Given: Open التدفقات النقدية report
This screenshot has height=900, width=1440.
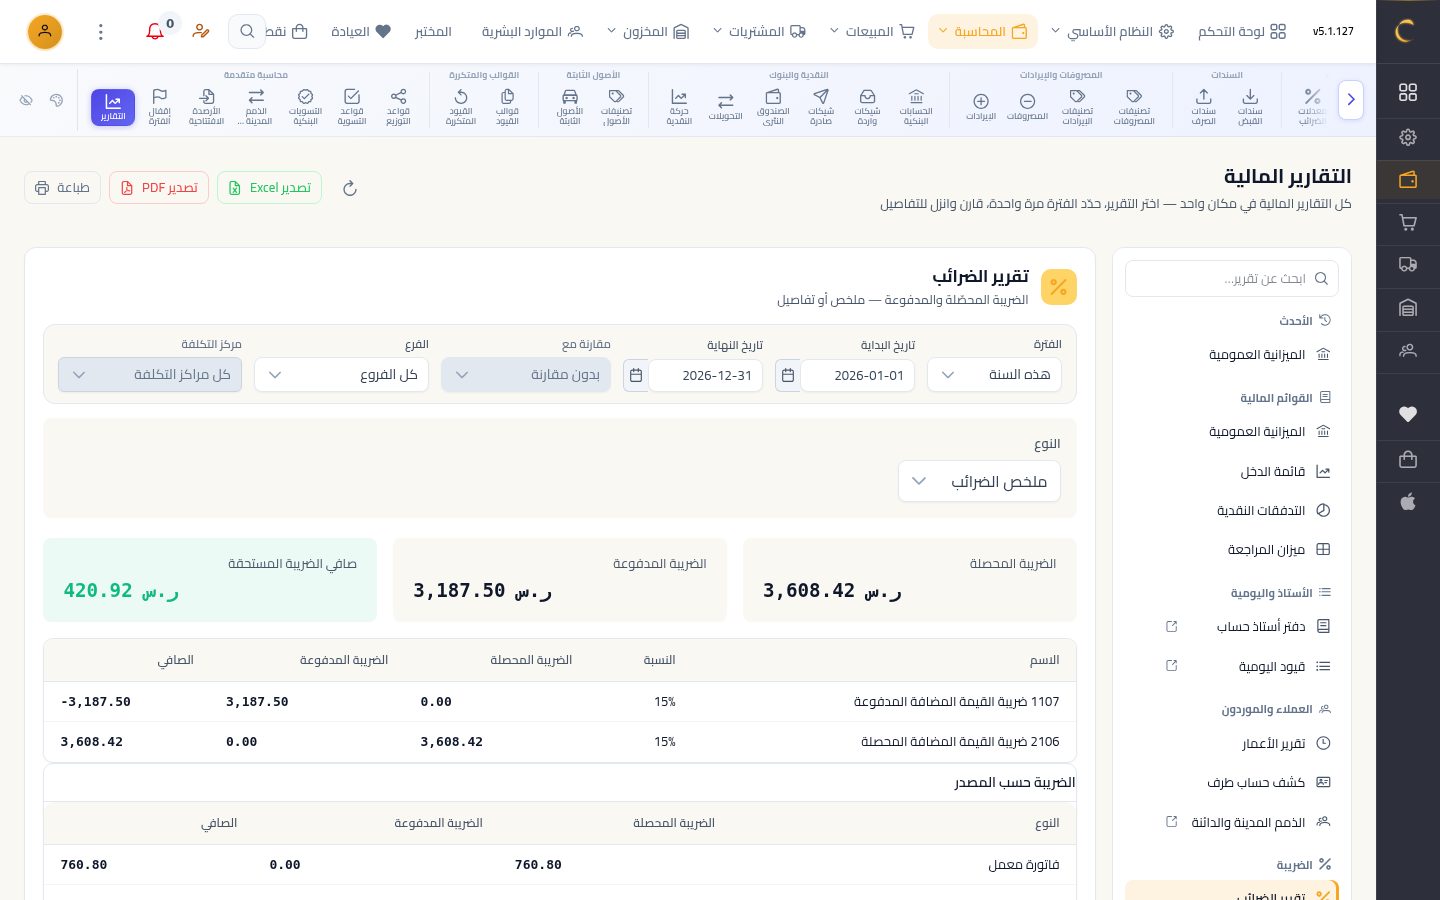Looking at the screenshot, I should click(1232, 511).
